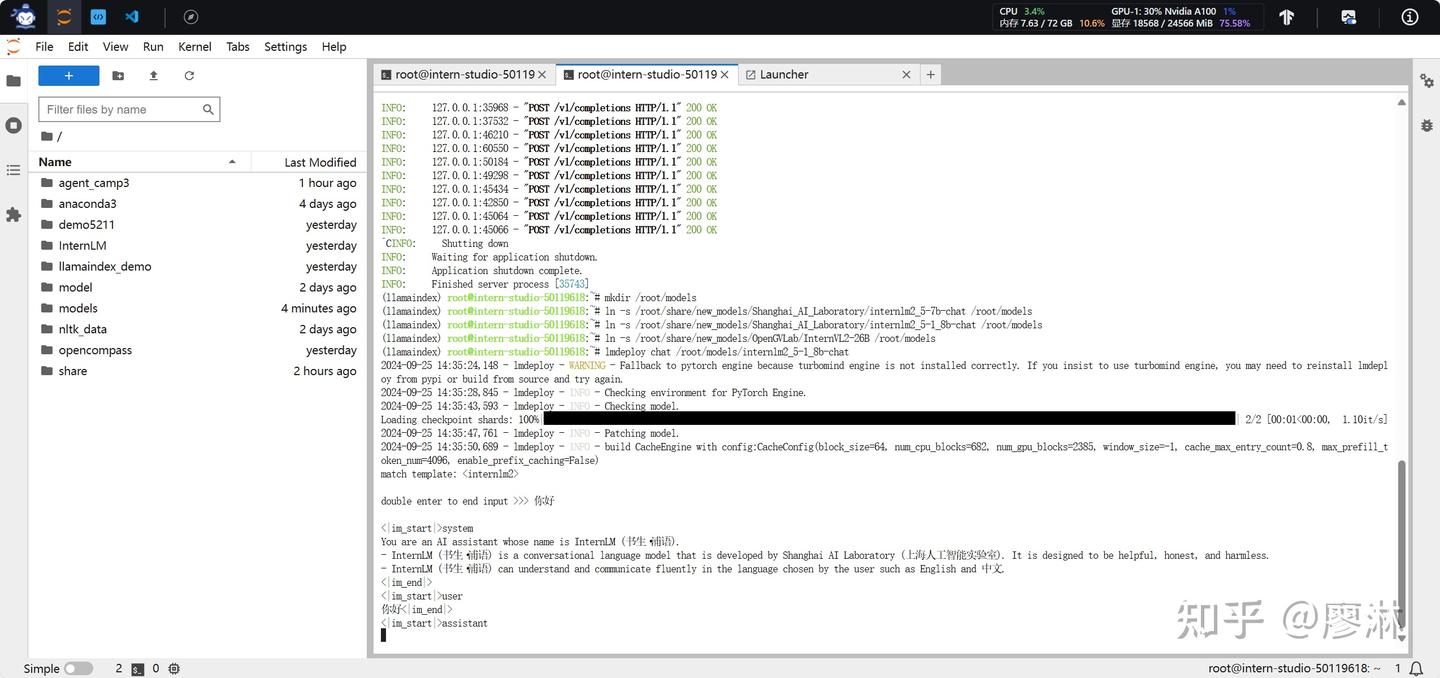Open the Property Inspector gears icon on right sidebar
1440x678 pixels.
pyautogui.click(x=1427, y=81)
